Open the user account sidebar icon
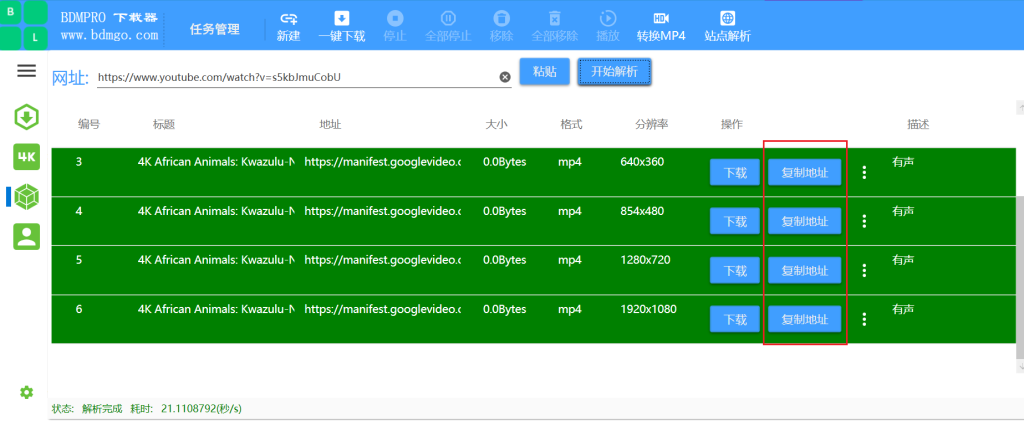1024x425 pixels. point(27,236)
